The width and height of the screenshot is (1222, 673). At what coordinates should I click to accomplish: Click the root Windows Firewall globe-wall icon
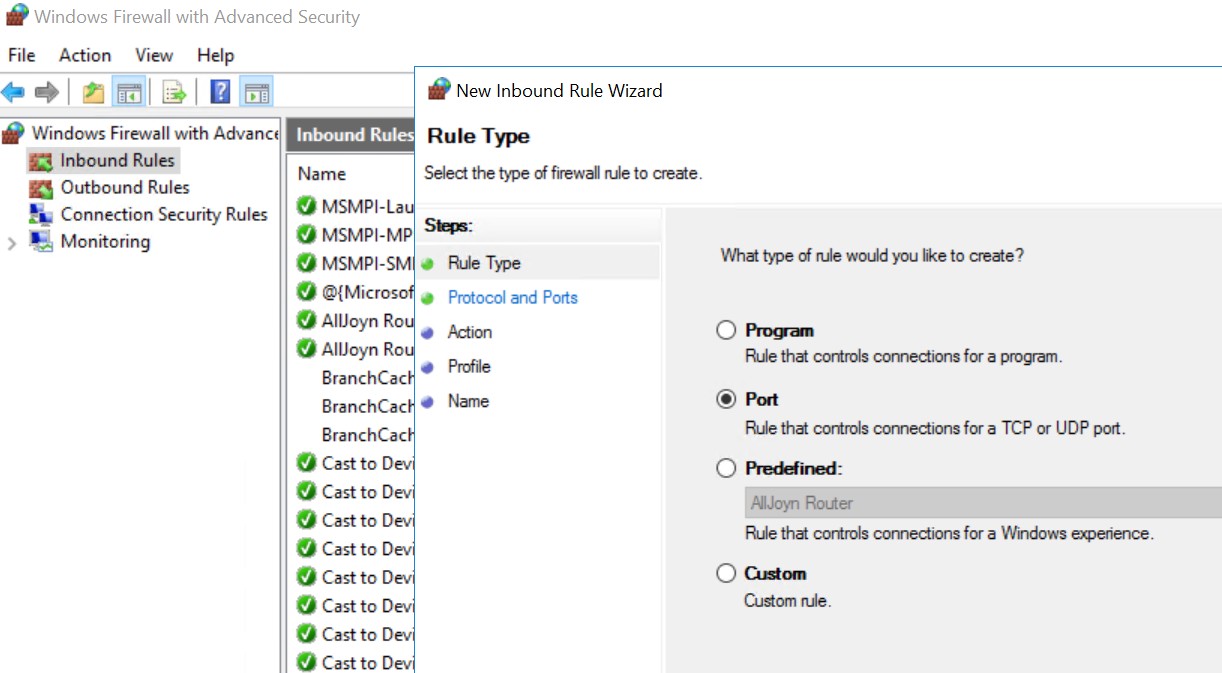[x=13, y=133]
